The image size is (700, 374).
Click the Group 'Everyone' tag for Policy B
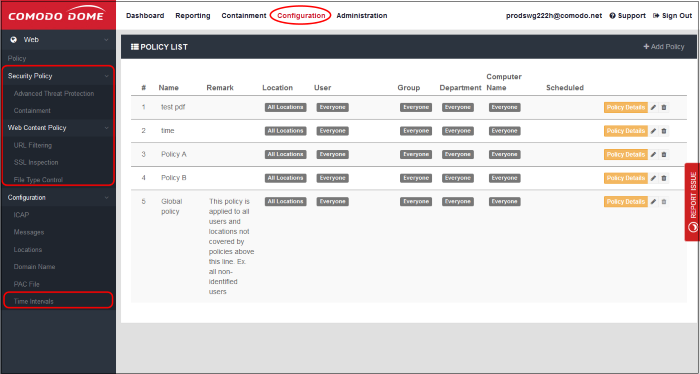[x=416, y=178]
